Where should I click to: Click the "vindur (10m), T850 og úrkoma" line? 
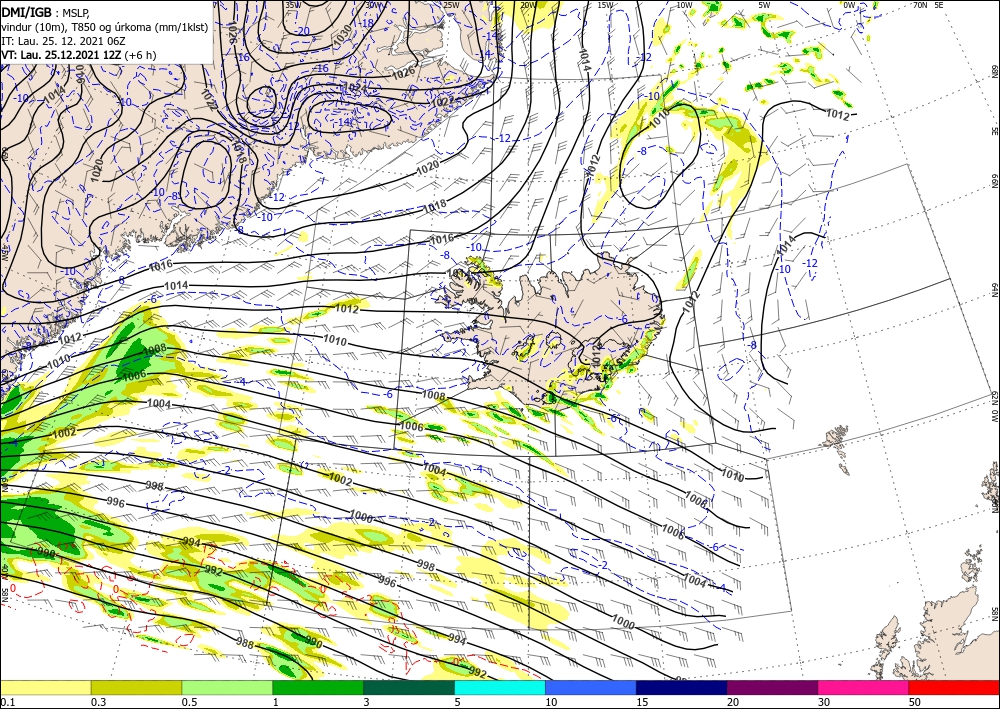coord(104,27)
